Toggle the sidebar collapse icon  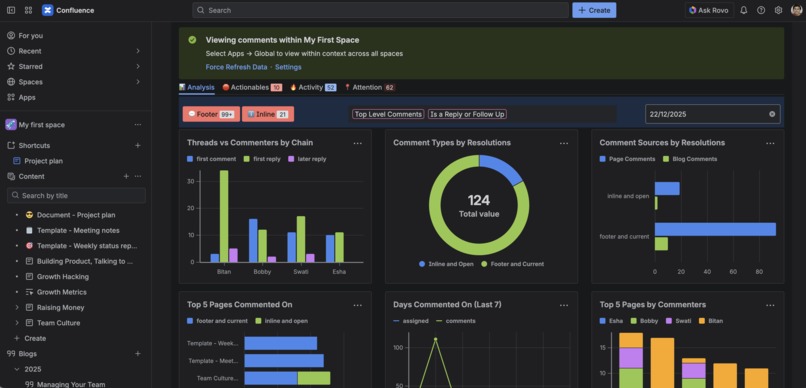pyautogui.click(x=11, y=10)
